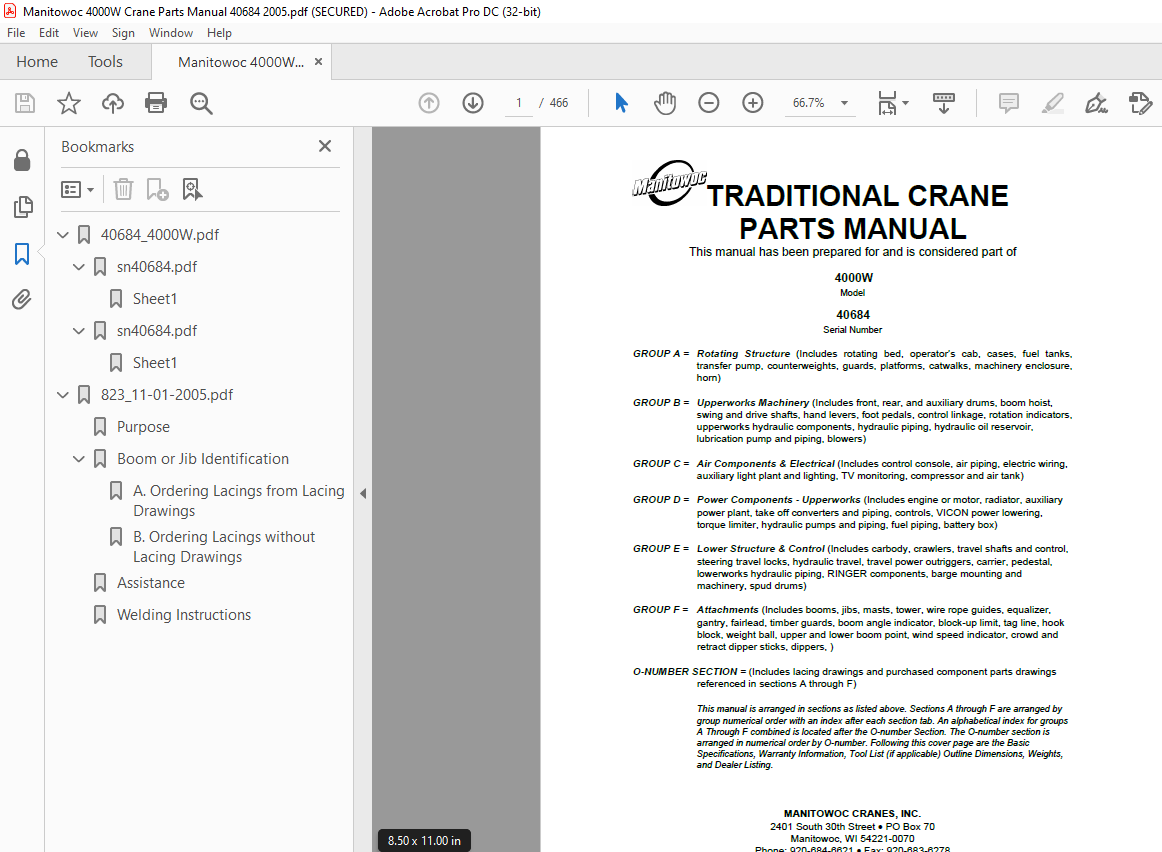The image size is (1162, 852).
Task: Open the View menu
Action: tap(85, 33)
